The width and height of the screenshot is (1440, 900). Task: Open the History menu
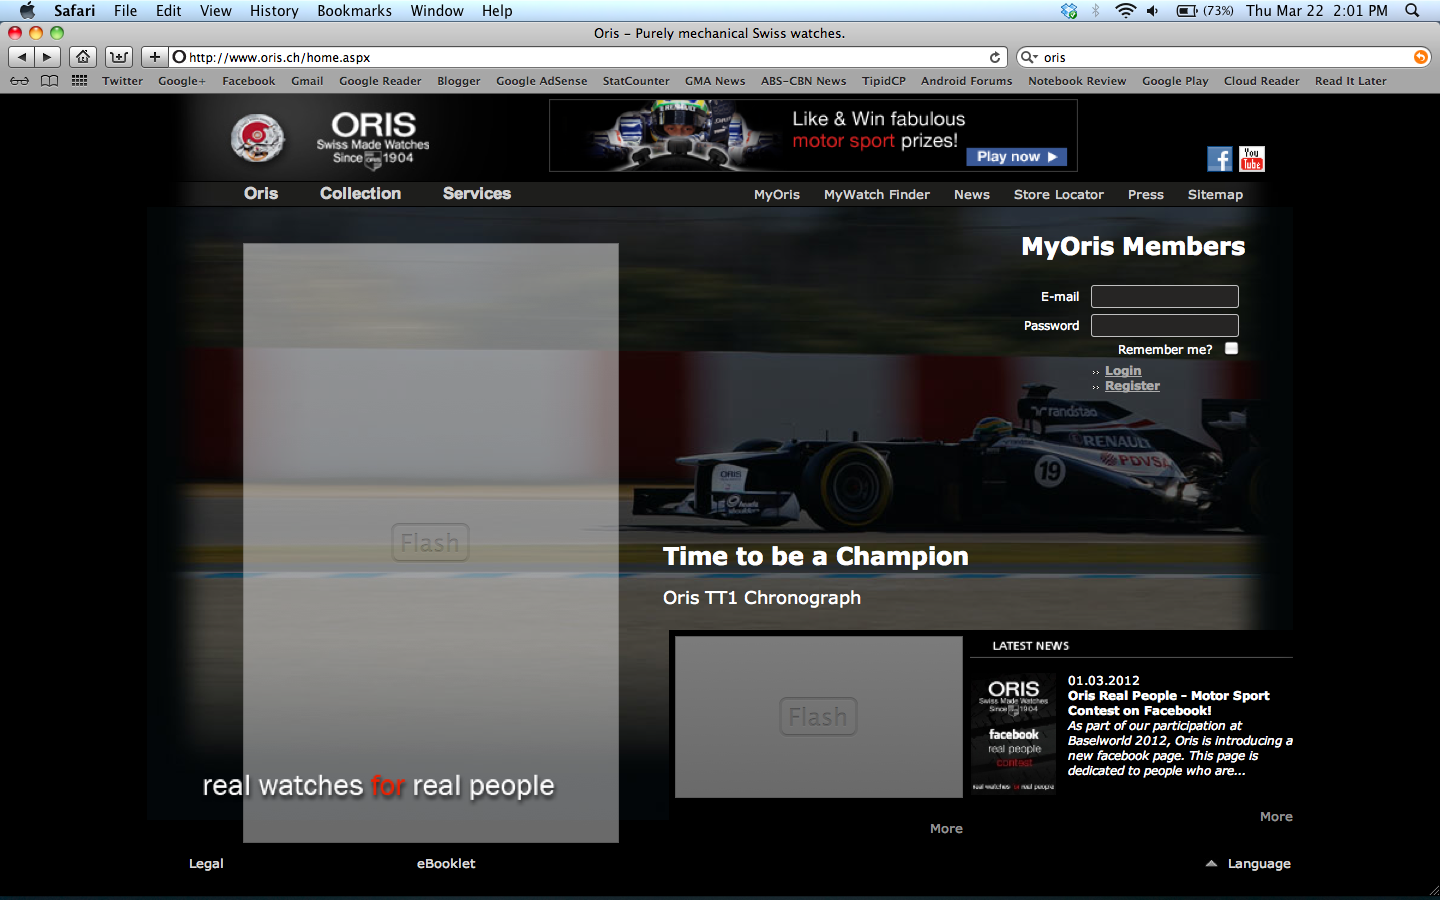(x=274, y=11)
